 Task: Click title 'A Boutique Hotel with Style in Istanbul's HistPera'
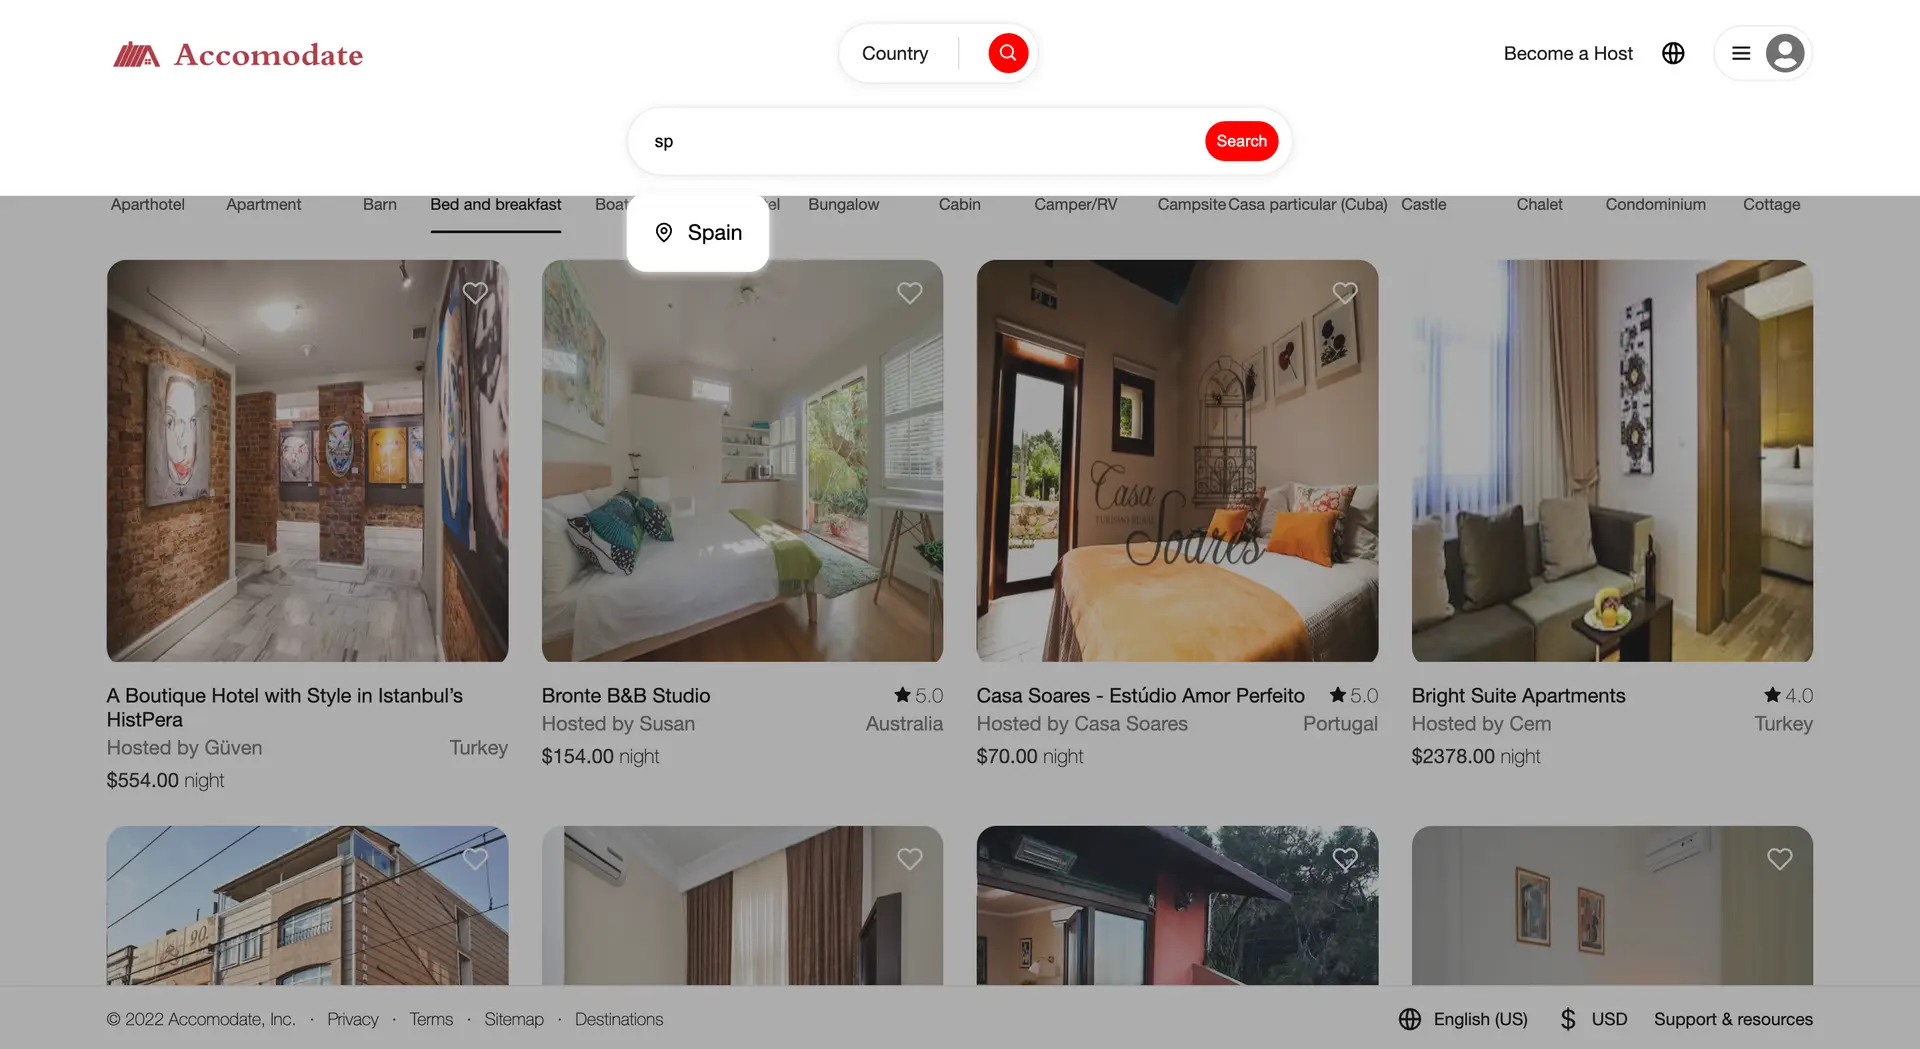[x=285, y=707]
